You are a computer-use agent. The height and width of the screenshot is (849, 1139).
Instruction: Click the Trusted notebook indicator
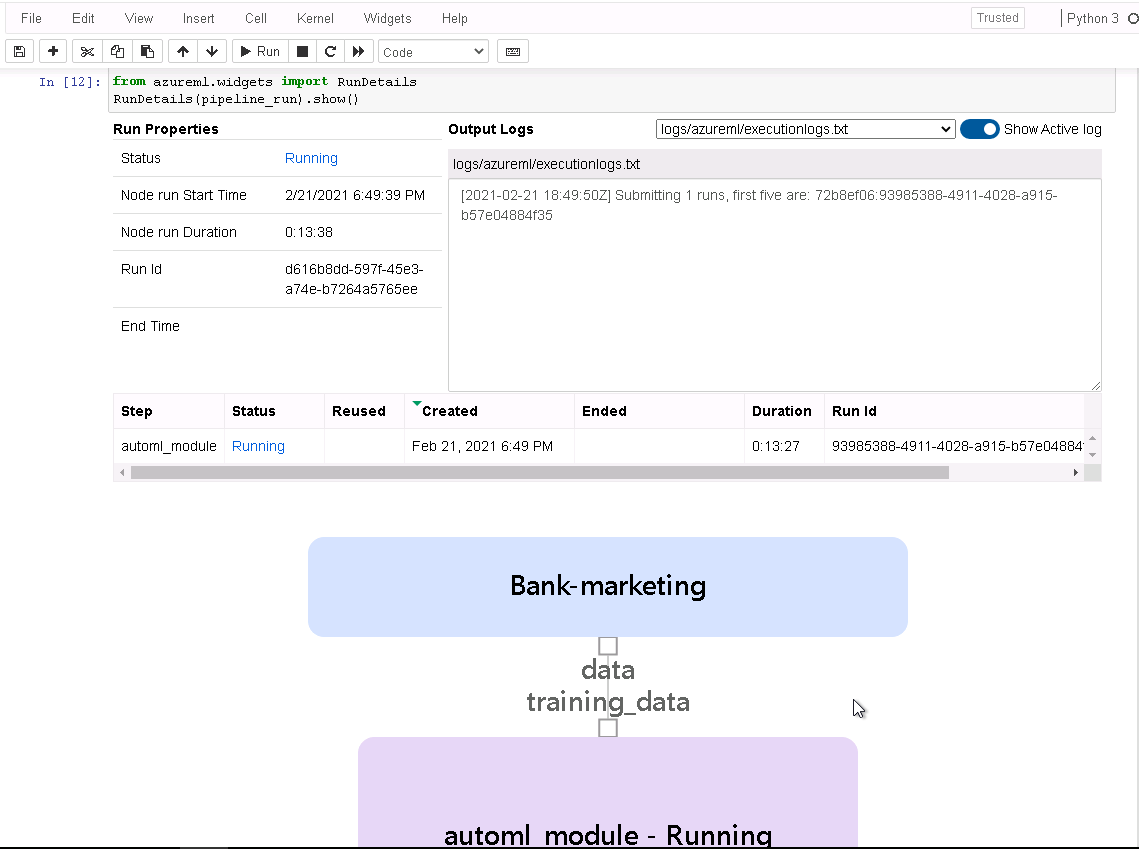click(997, 18)
